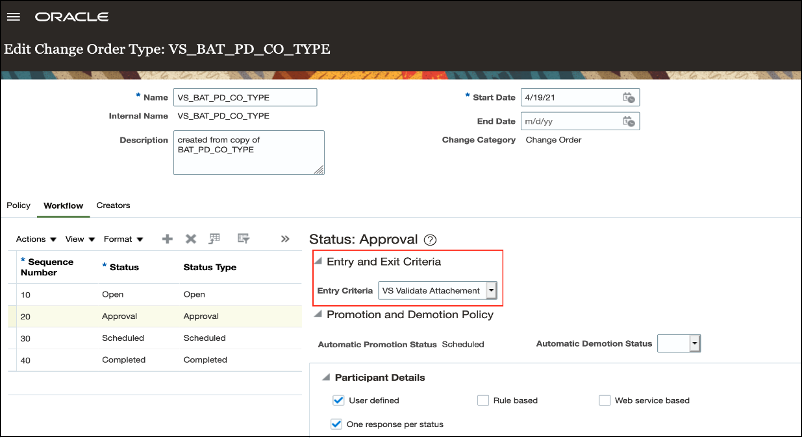
Task: Click sequence number 10 cell
Action: coord(26,295)
